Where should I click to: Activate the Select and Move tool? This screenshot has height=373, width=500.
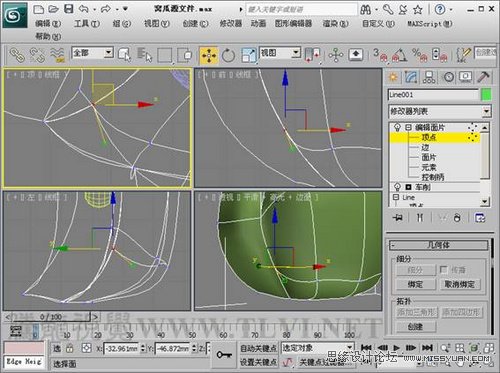point(209,55)
